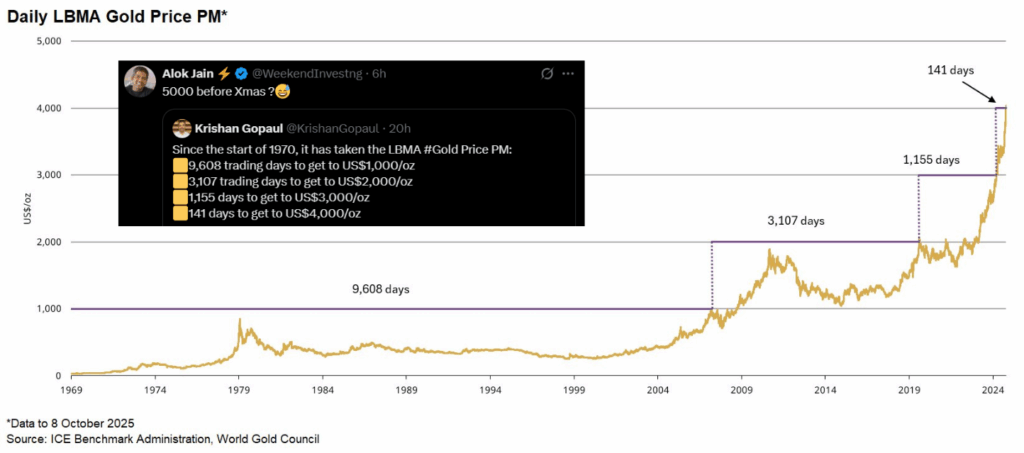Click Alok Jain's profile avatar
This screenshot has height=453, width=1024.
(140, 81)
